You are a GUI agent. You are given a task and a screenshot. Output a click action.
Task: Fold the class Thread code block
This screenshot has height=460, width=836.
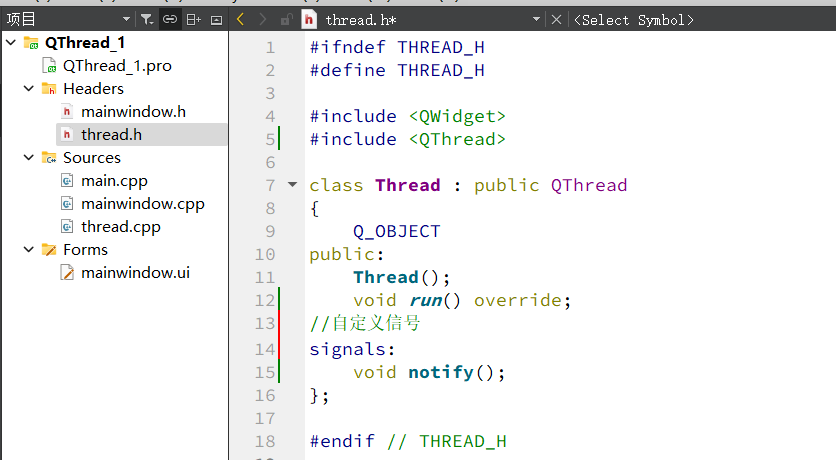point(292,185)
